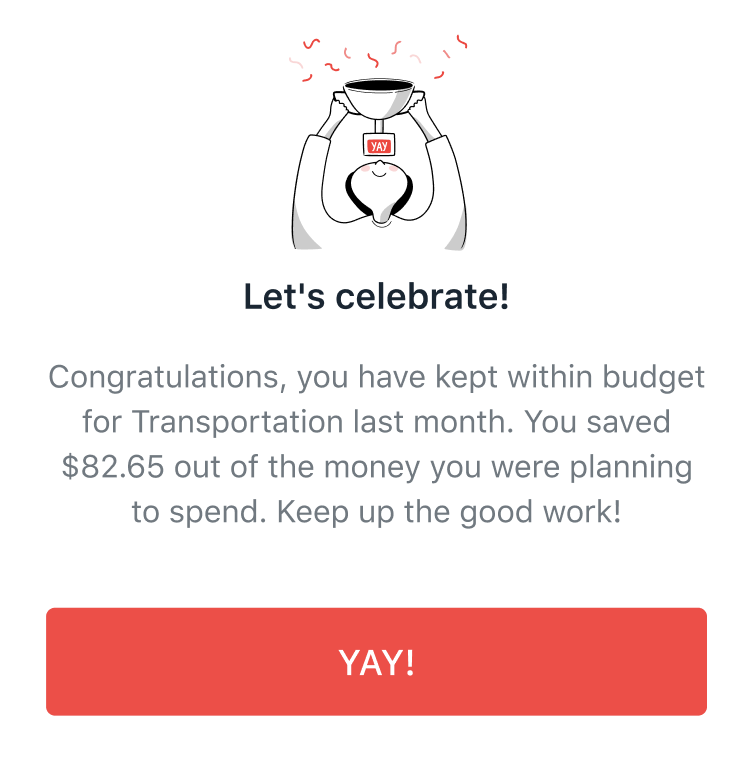Click the word "Transportation" in the message
The image size is (756, 764).
pos(237,421)
